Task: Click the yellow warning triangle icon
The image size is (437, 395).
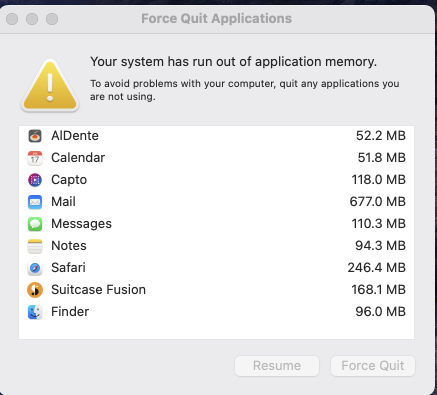Action: pos(50,86)
